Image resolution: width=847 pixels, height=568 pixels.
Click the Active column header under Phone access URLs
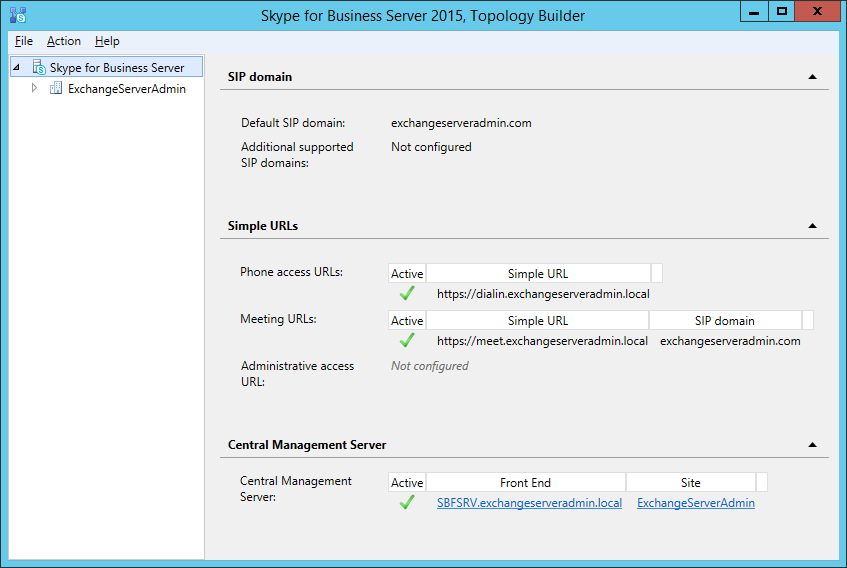(x=407, y=273)
